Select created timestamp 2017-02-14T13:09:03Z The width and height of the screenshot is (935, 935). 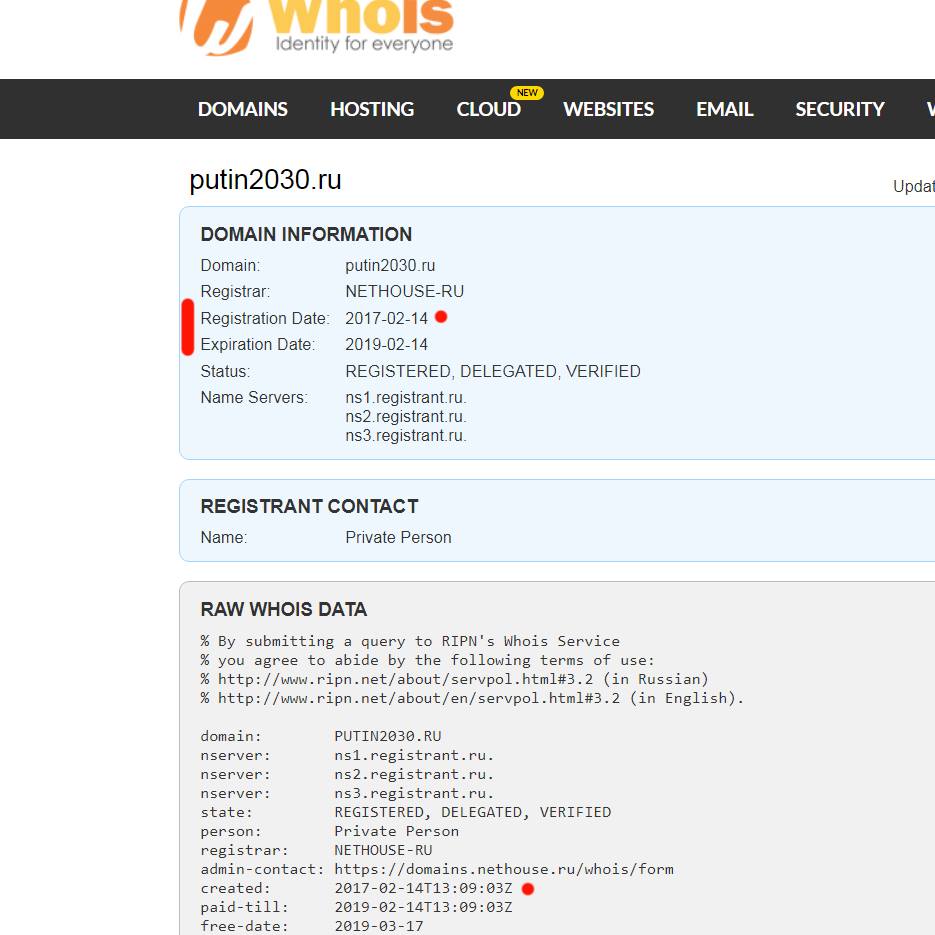[x=423, y=888]
